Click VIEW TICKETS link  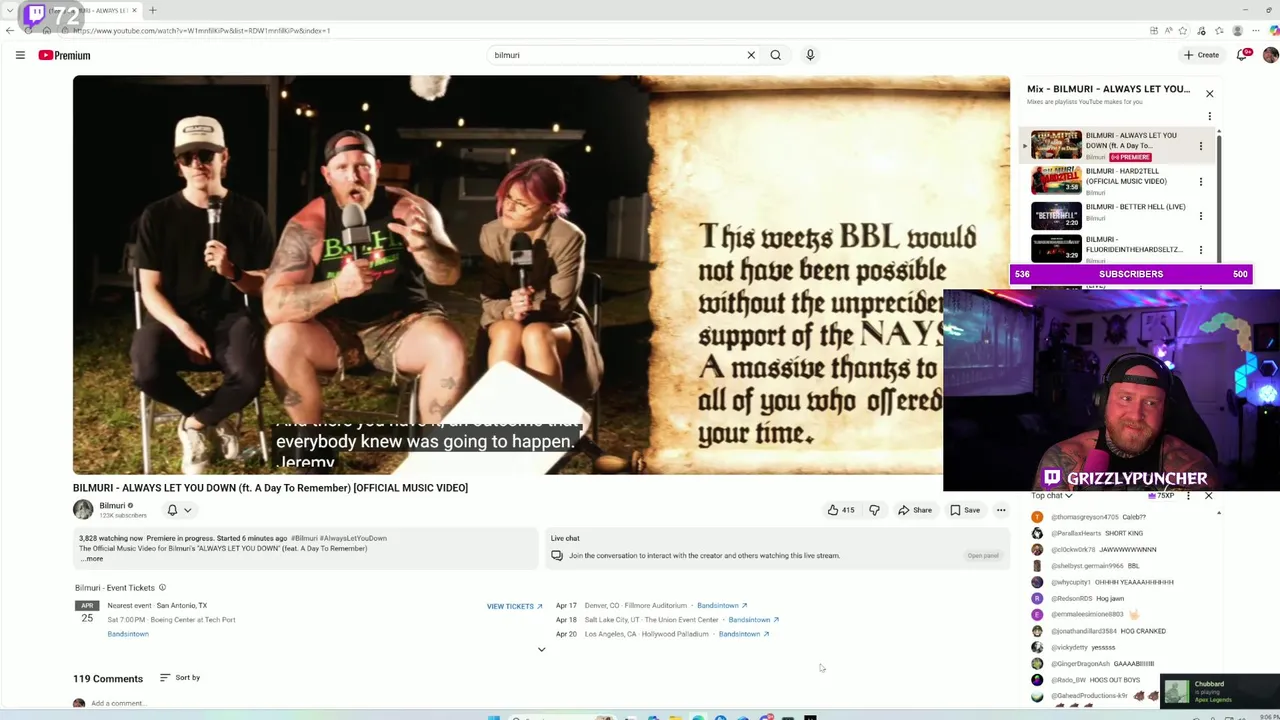click(514, 606)
